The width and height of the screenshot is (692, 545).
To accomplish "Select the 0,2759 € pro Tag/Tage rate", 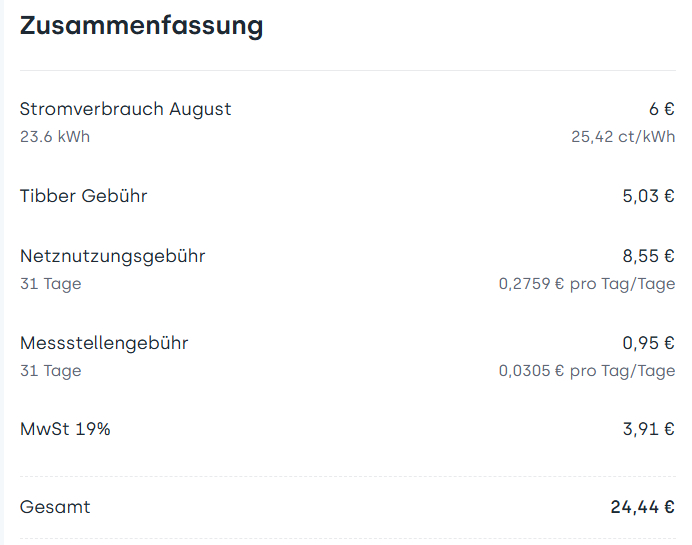I will pyautogui.click(x=587, y=284).
